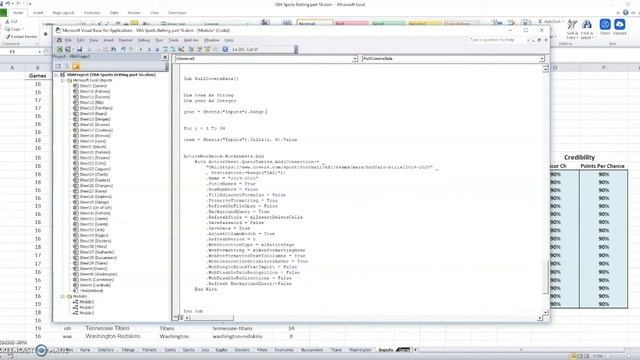
Task: Switch to Excel Page Layout ribbon tab
Action: [63, 13]
